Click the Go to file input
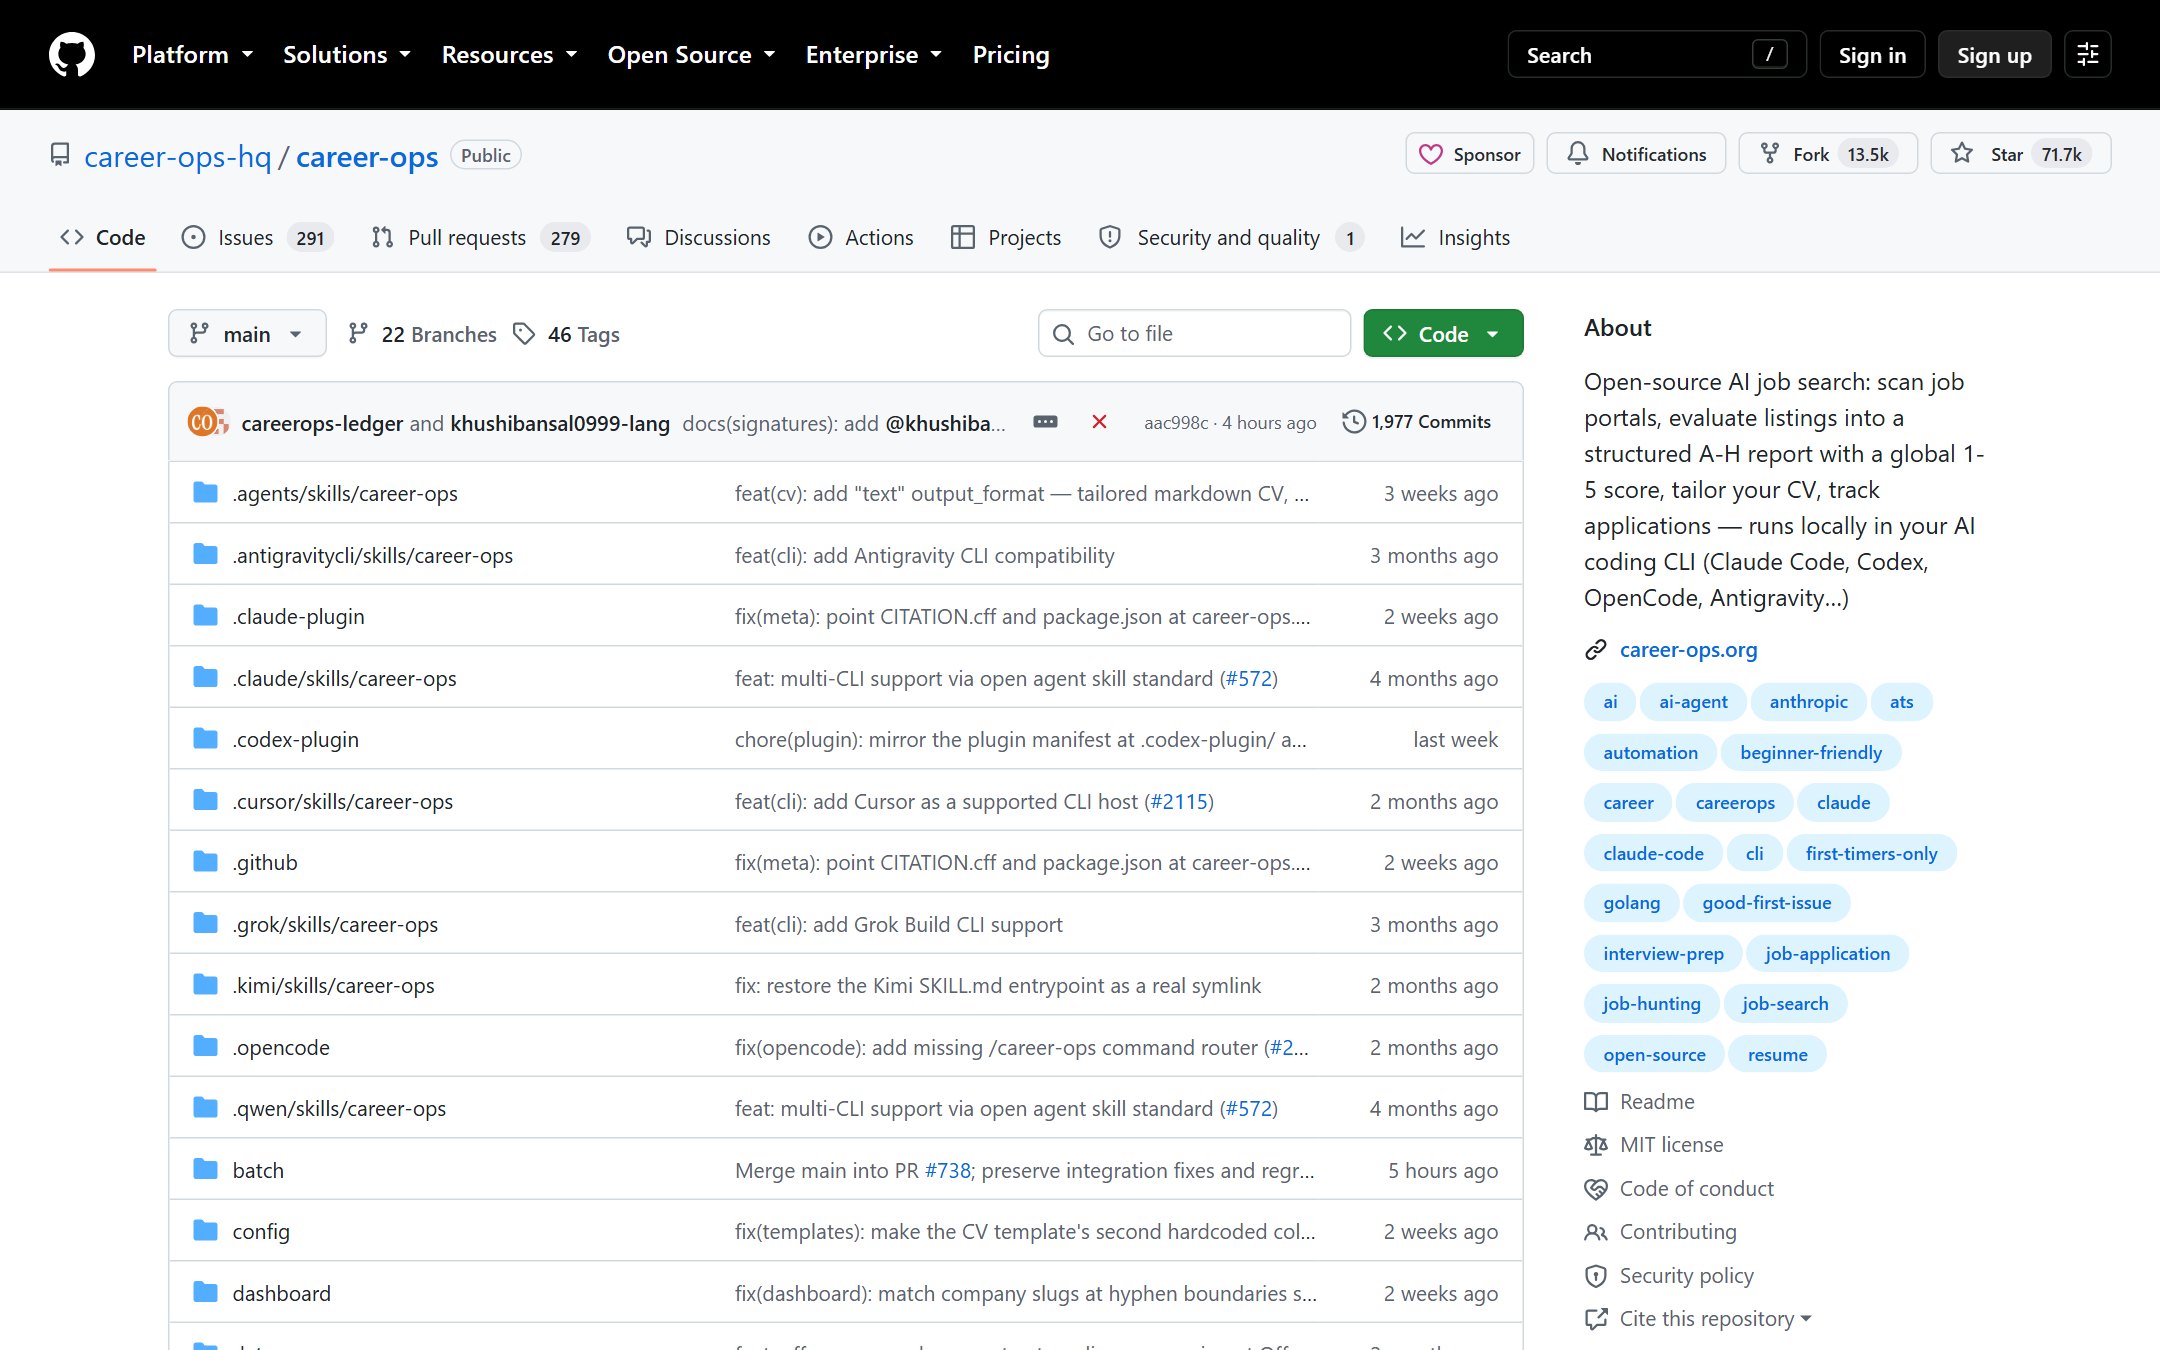The height and width of the screenshot is (1350, 2160). pos(1194,333)
